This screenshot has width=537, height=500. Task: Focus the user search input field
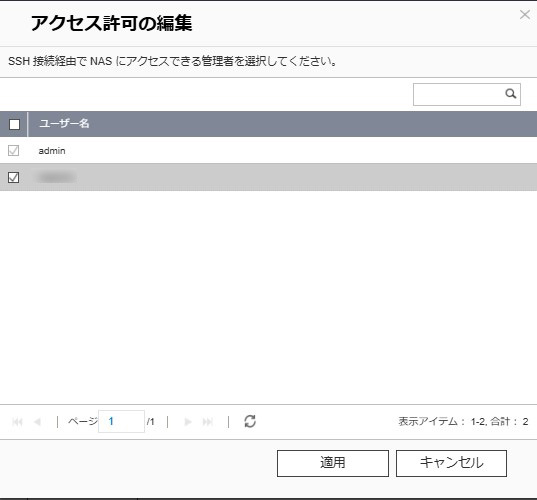tap(459, 94)
